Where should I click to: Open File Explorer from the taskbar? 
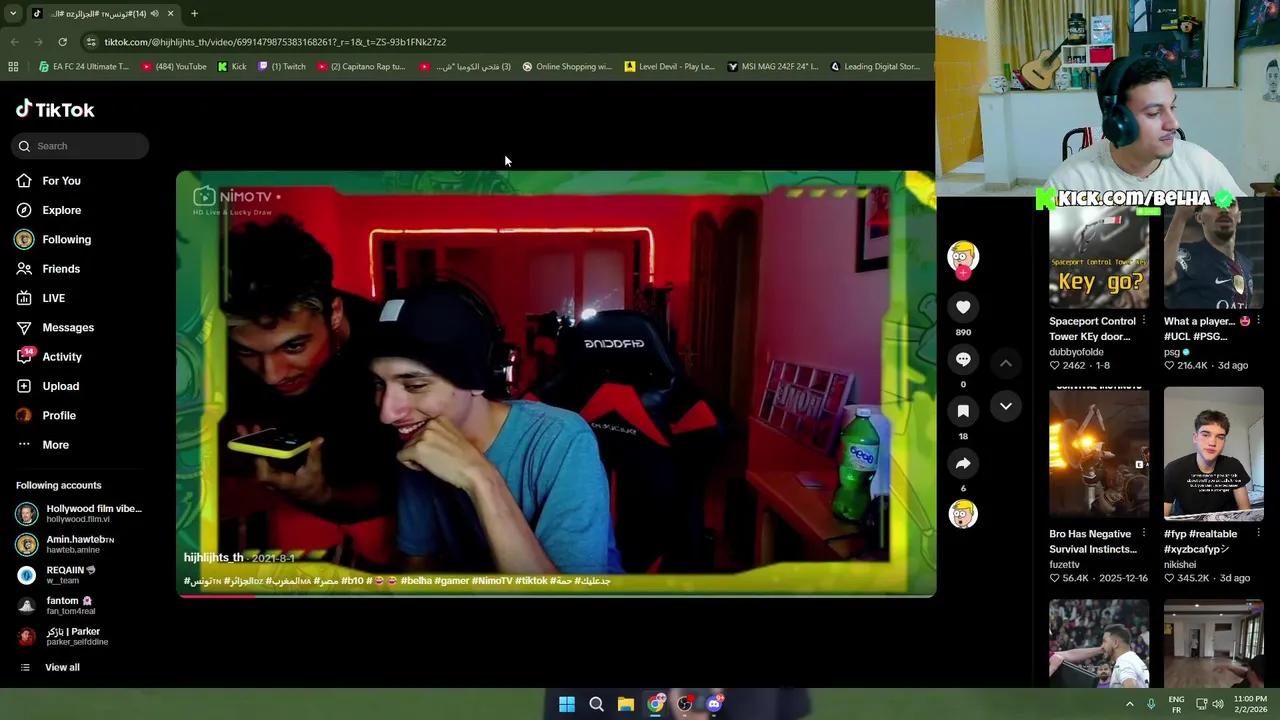tap(626, 704)
